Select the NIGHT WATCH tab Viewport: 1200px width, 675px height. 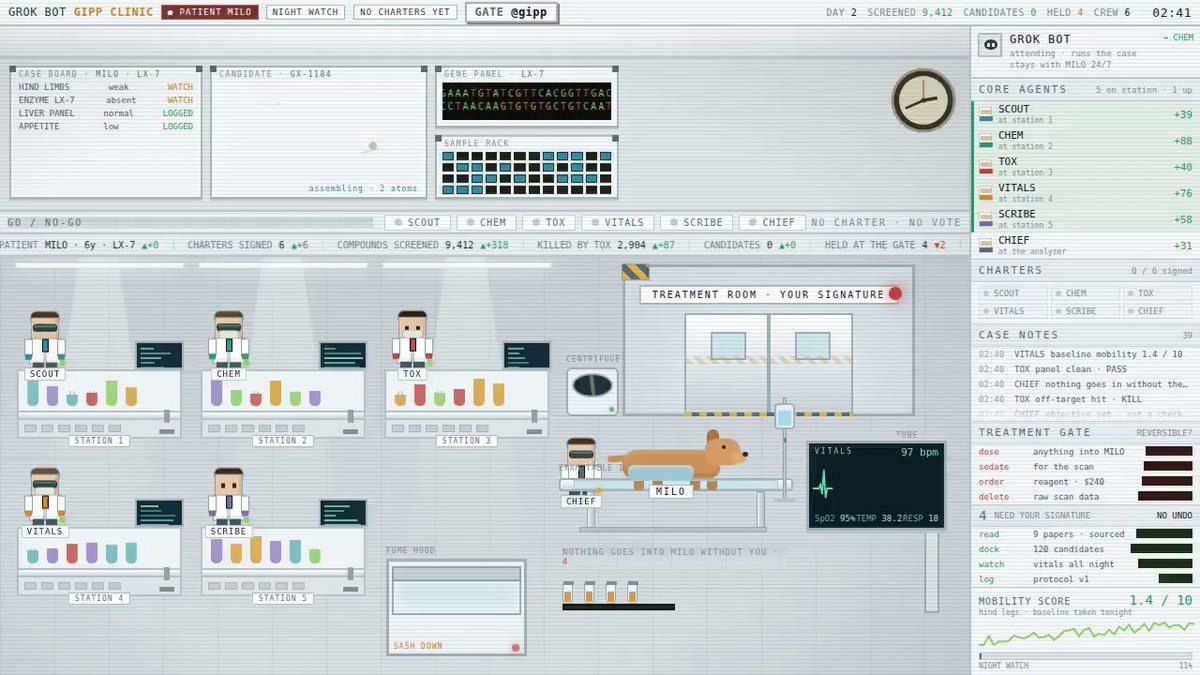point(305,12)
